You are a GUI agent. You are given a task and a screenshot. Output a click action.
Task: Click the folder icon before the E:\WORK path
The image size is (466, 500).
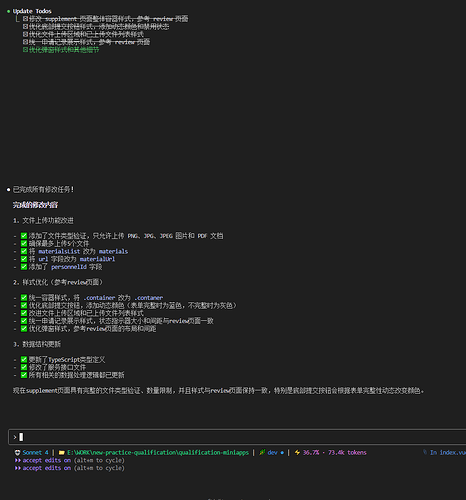62,452
